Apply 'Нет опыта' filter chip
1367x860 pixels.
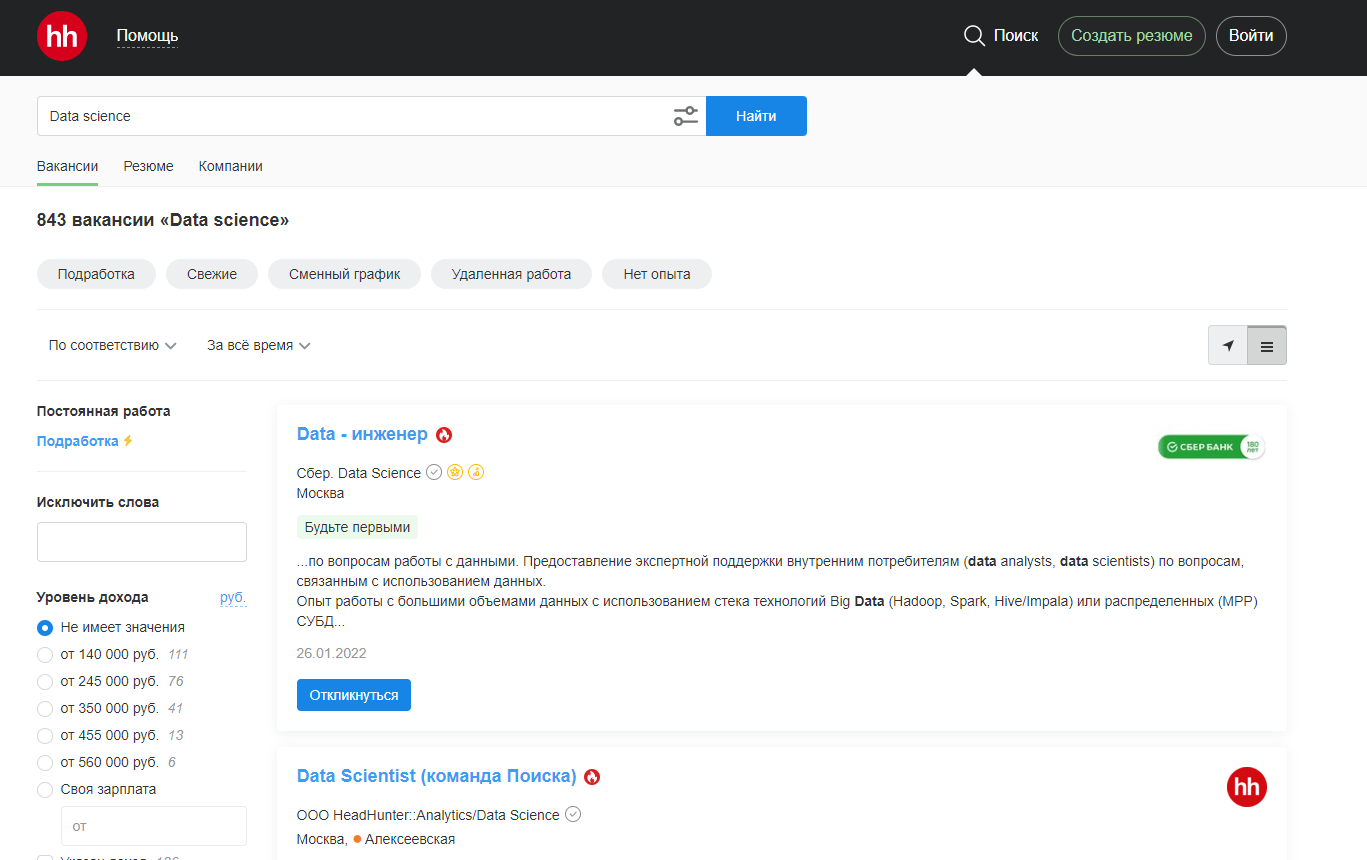pyautogui.click(x=657, y=274)
